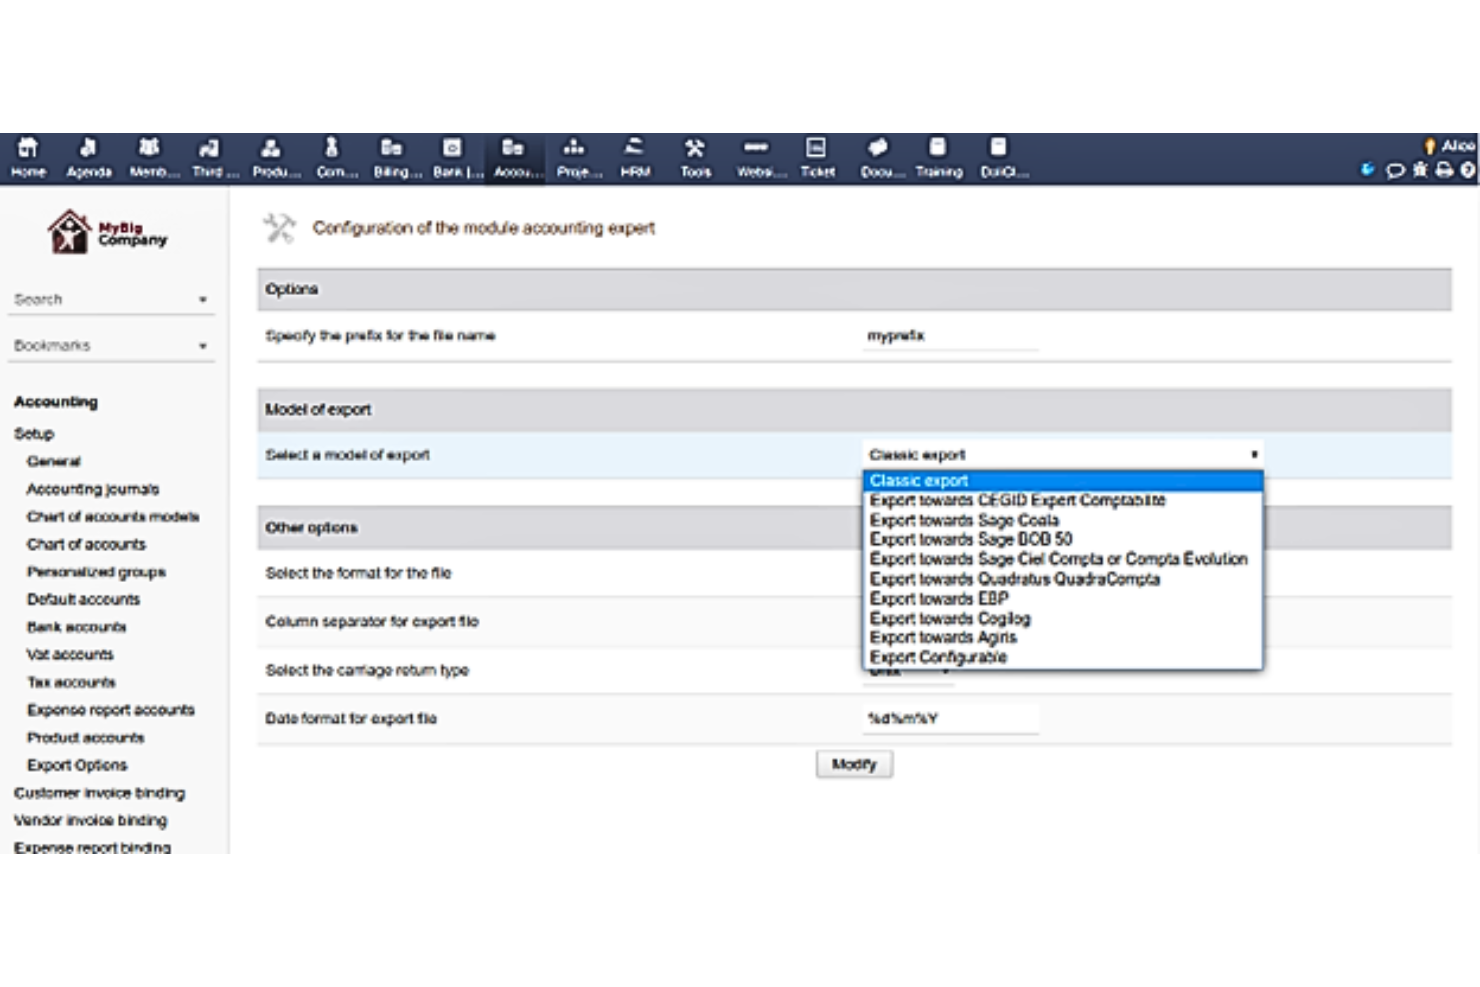1480x987 pixels.
Task: Open the Setup sidebar link
Action: tap(34, 433)
